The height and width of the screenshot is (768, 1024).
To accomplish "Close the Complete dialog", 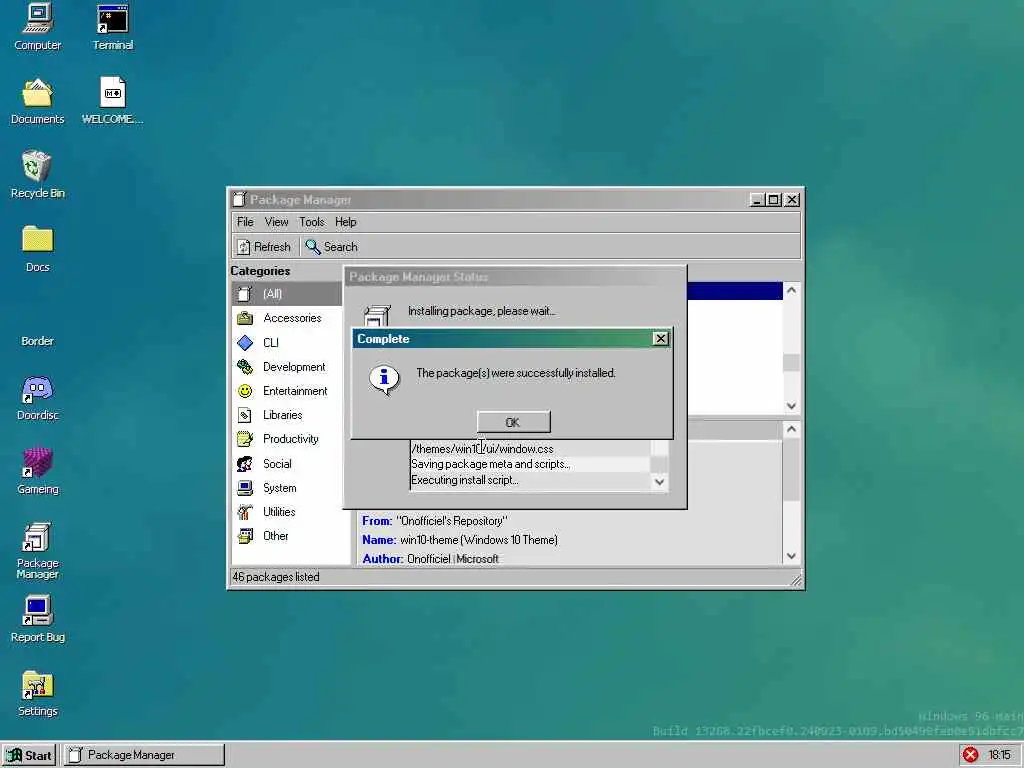I will tap(660, 338).
